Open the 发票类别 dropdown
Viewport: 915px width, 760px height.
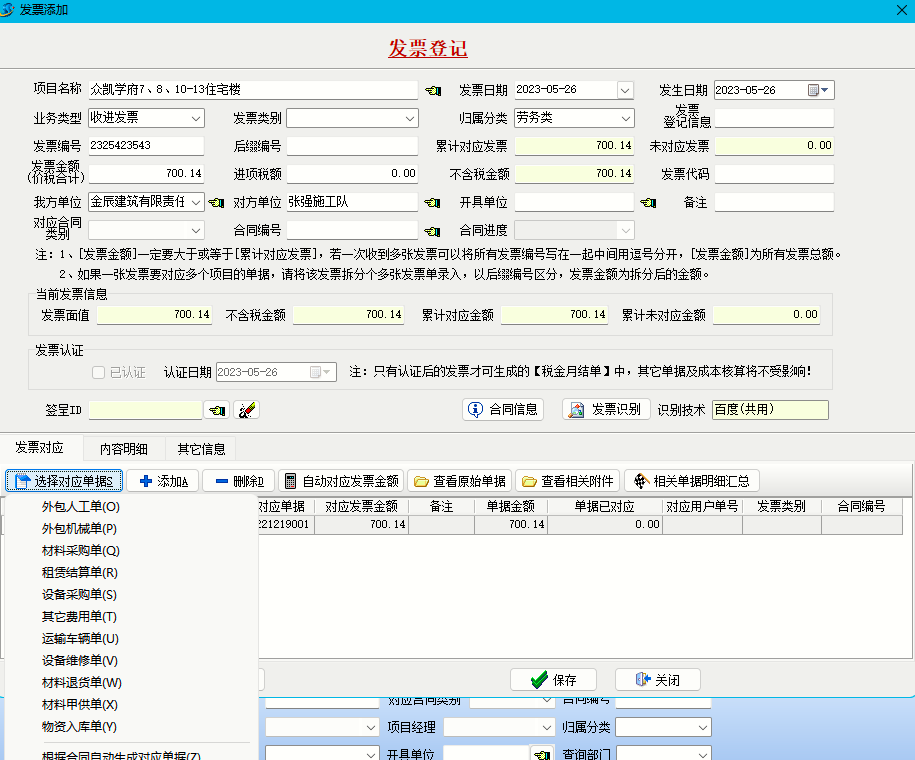click(410, 118)
